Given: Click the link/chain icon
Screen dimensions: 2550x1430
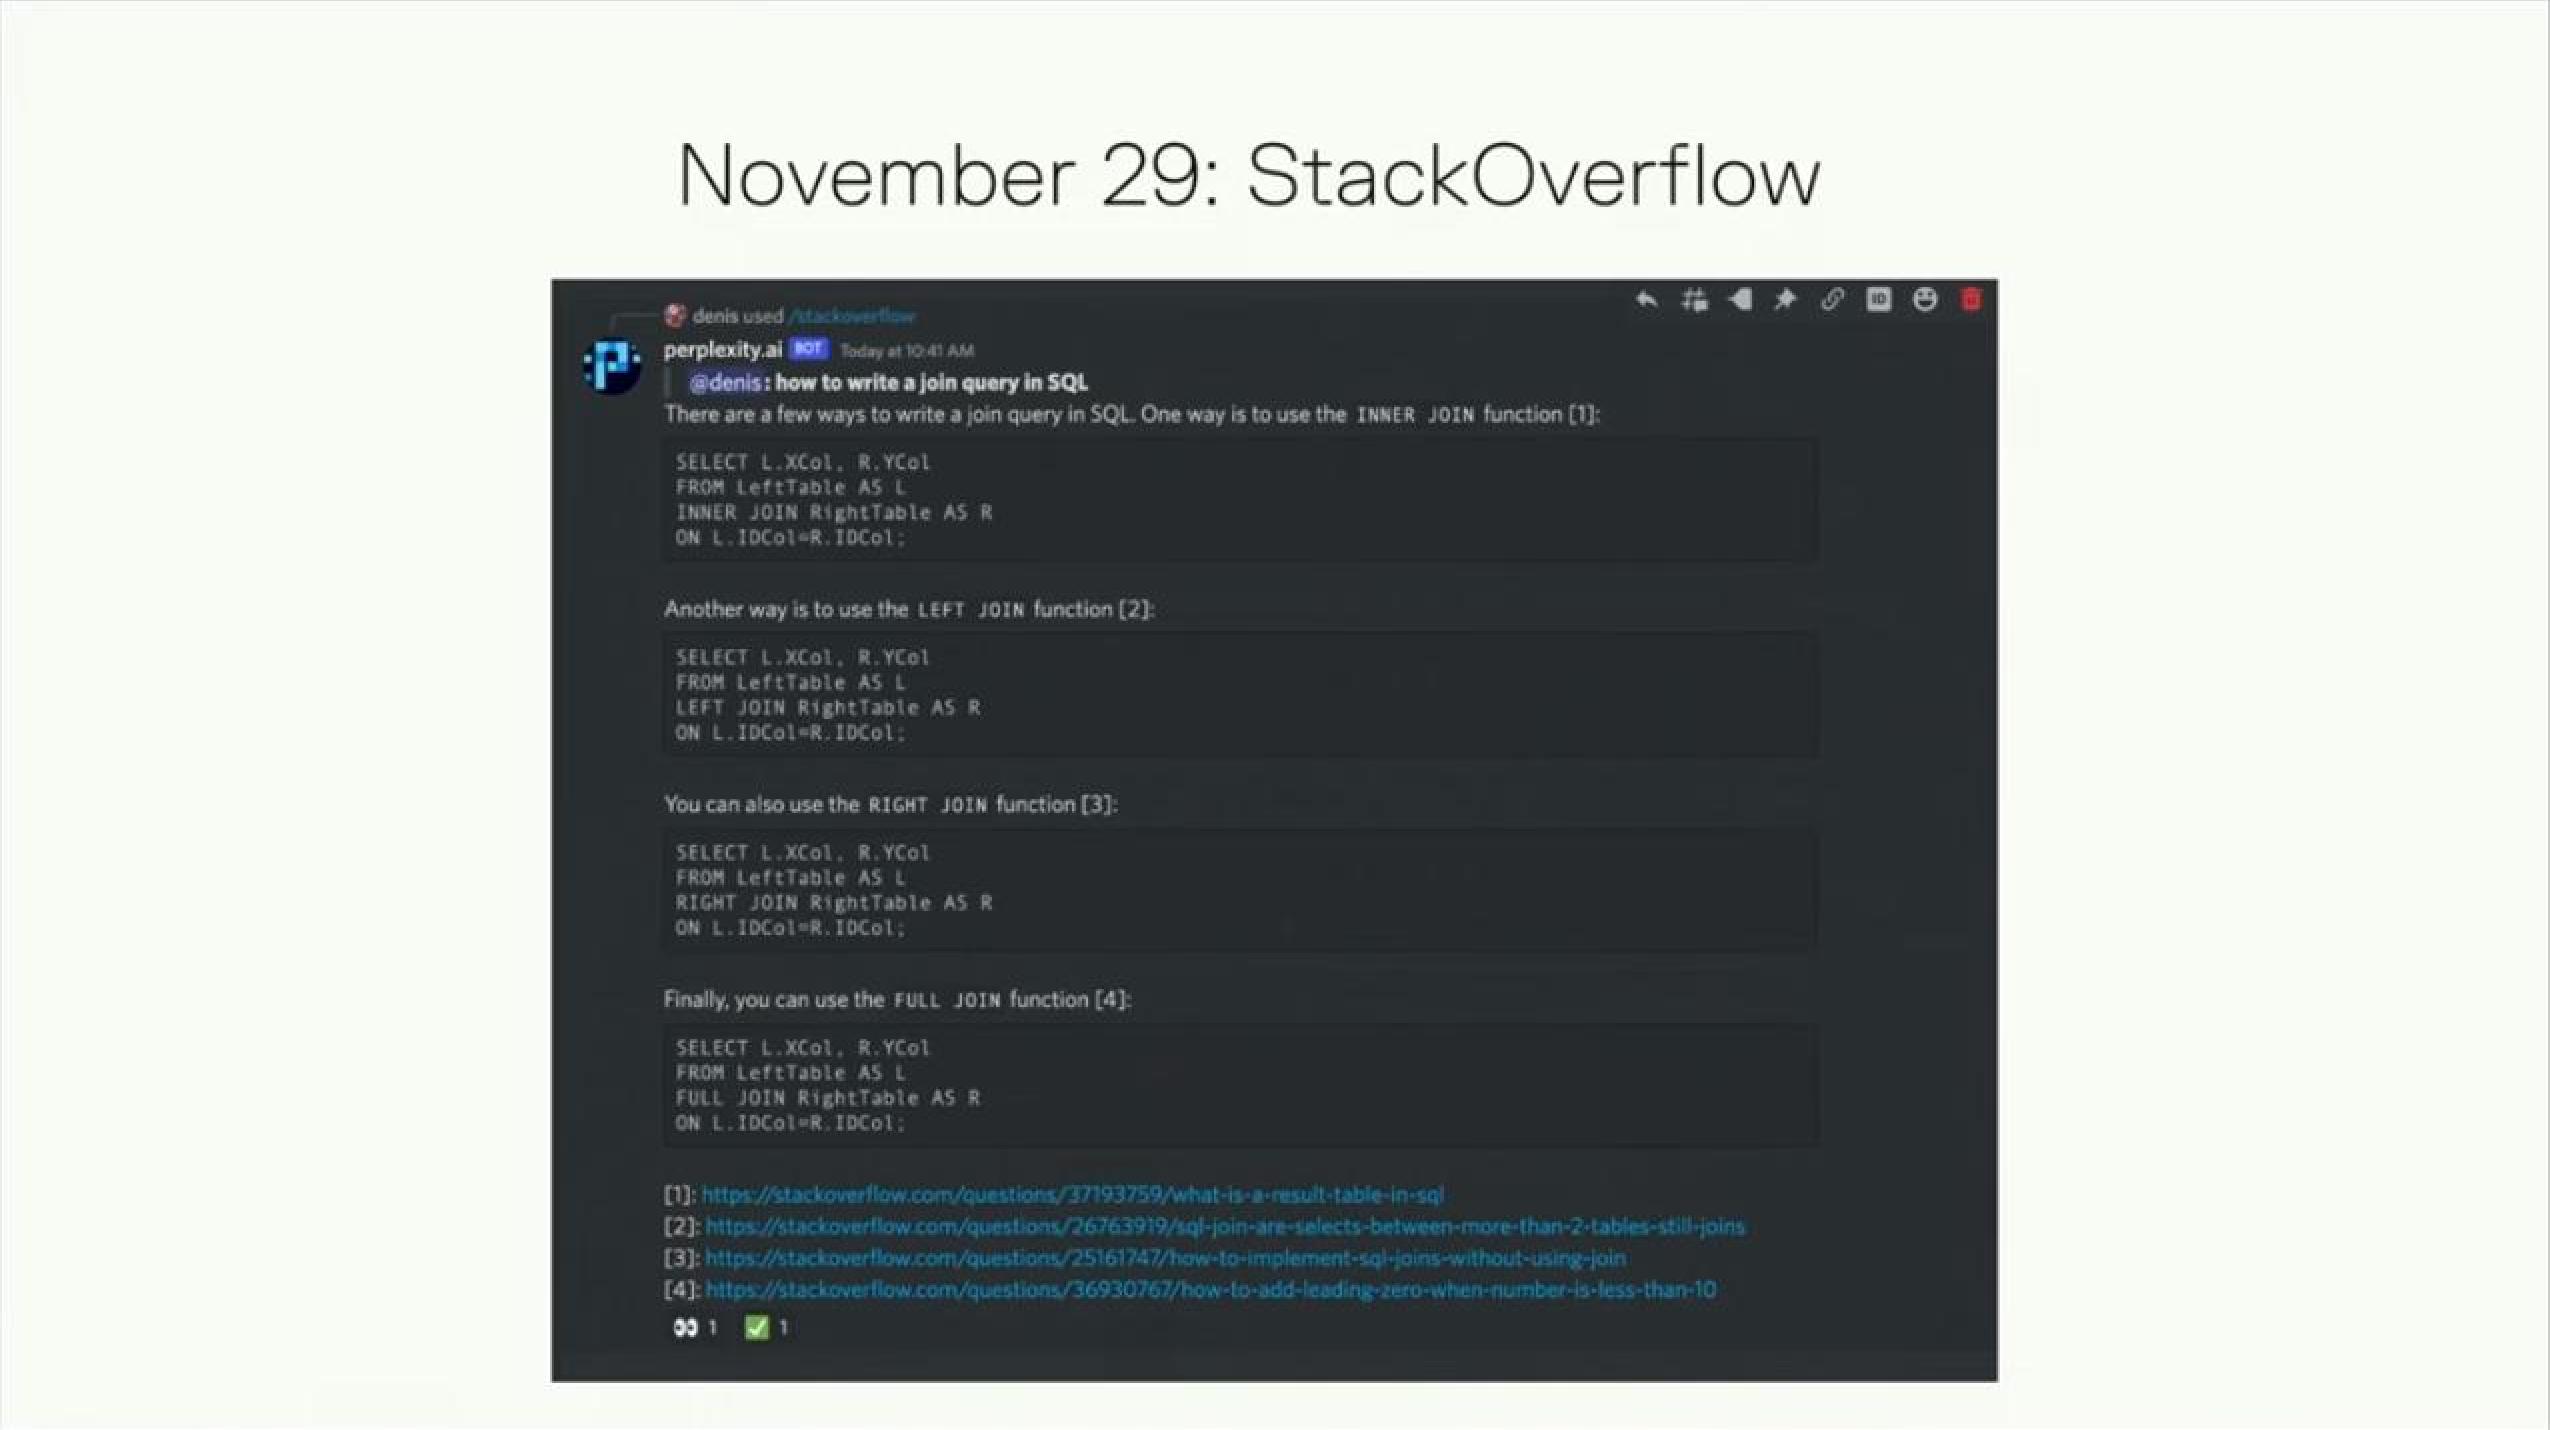Looking at the screenshot, I should point(1830,299).
